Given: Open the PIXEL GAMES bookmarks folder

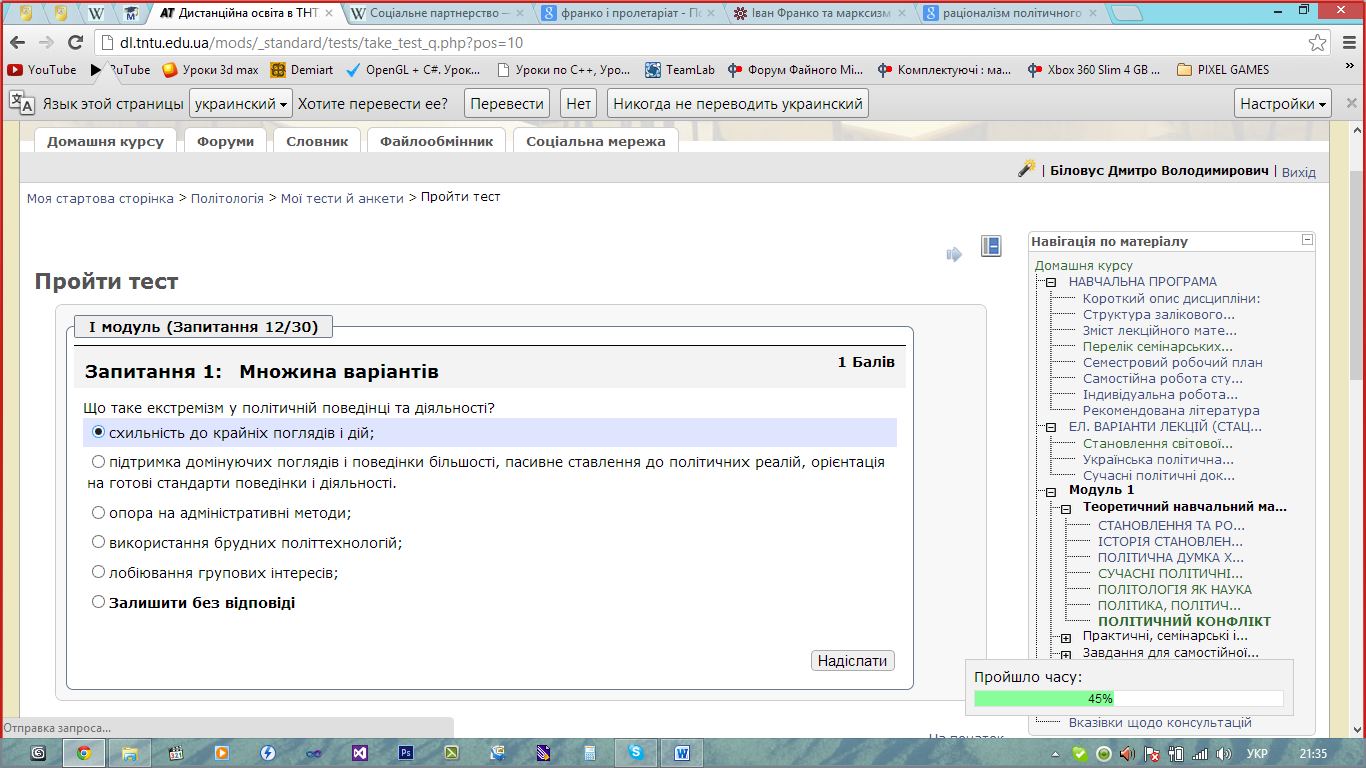Looking at the screenshot, I should [1223, 70].
